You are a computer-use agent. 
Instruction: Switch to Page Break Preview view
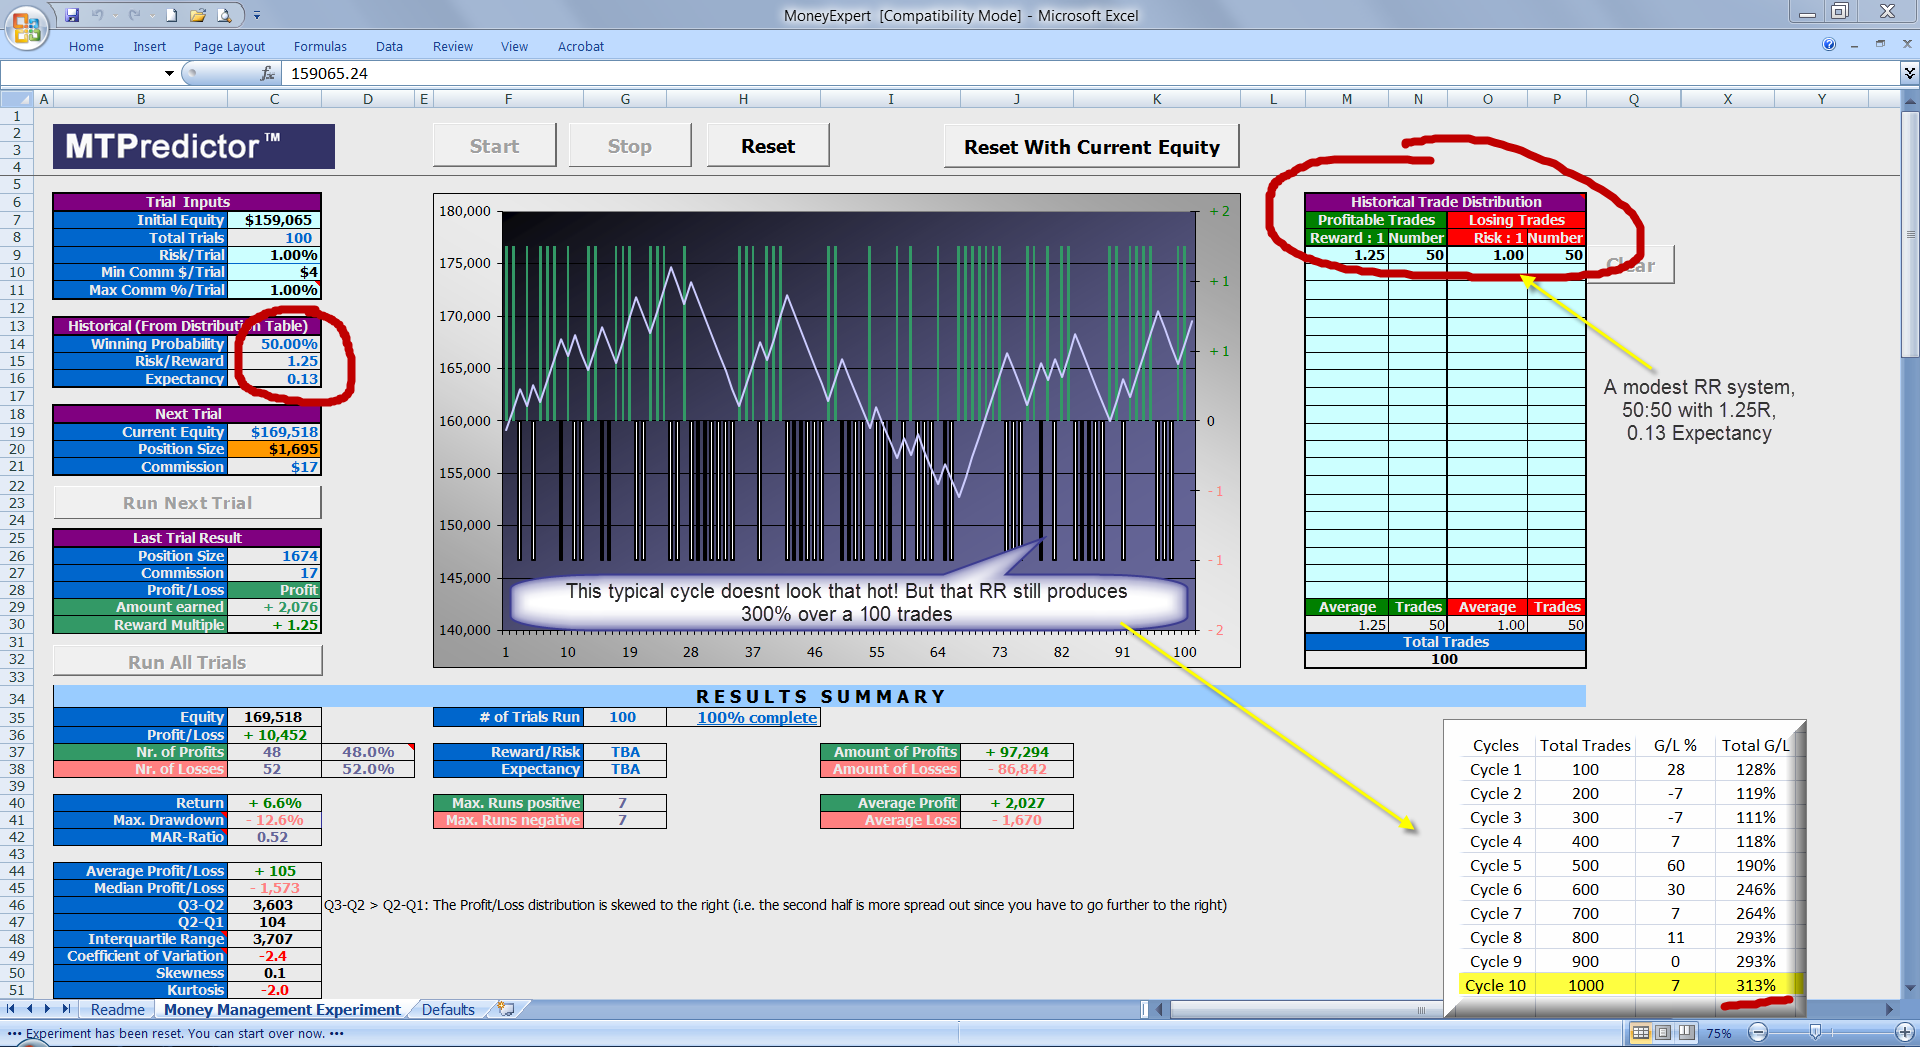1686,1032
